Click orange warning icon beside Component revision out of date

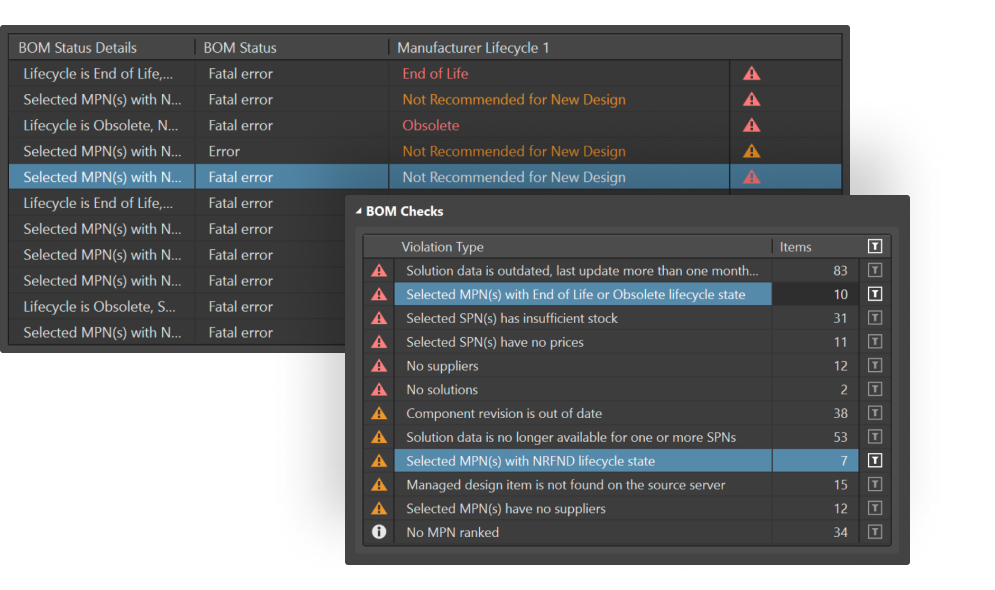(379, 414)
